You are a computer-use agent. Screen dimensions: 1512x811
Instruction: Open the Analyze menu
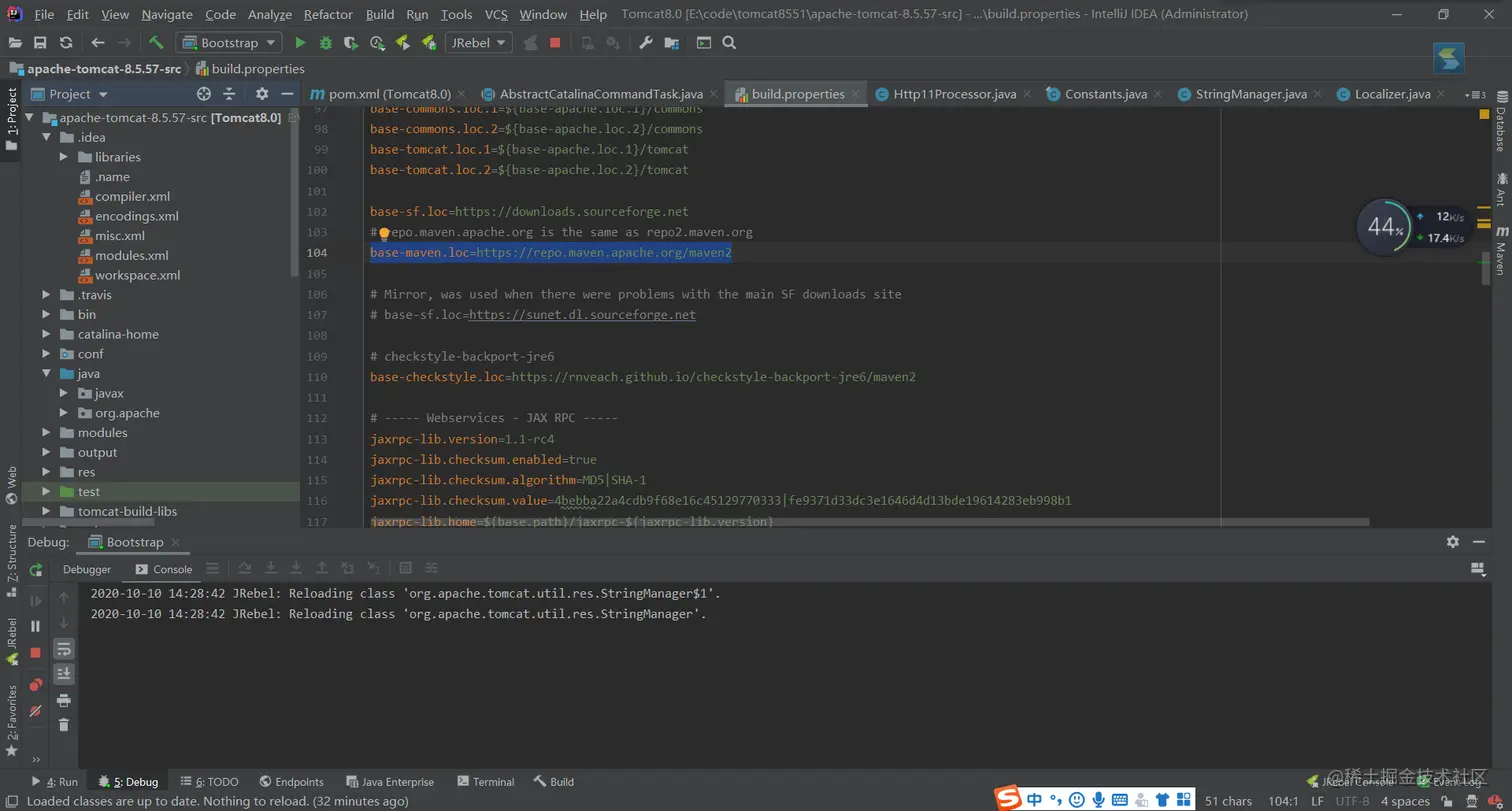click(269, 14)
